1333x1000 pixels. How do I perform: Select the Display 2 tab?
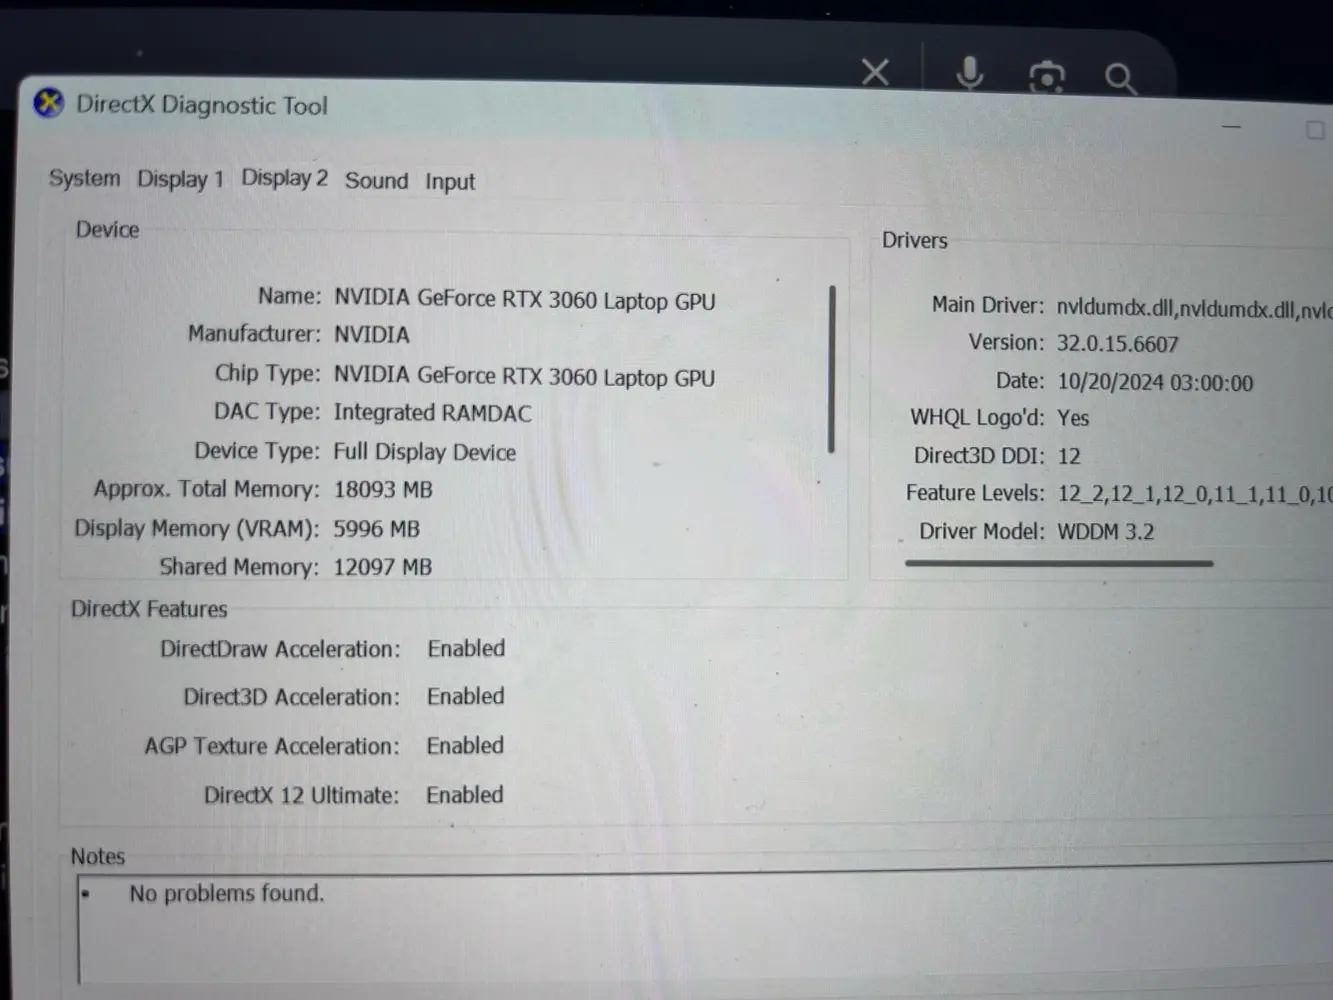(x=284, y=178)
